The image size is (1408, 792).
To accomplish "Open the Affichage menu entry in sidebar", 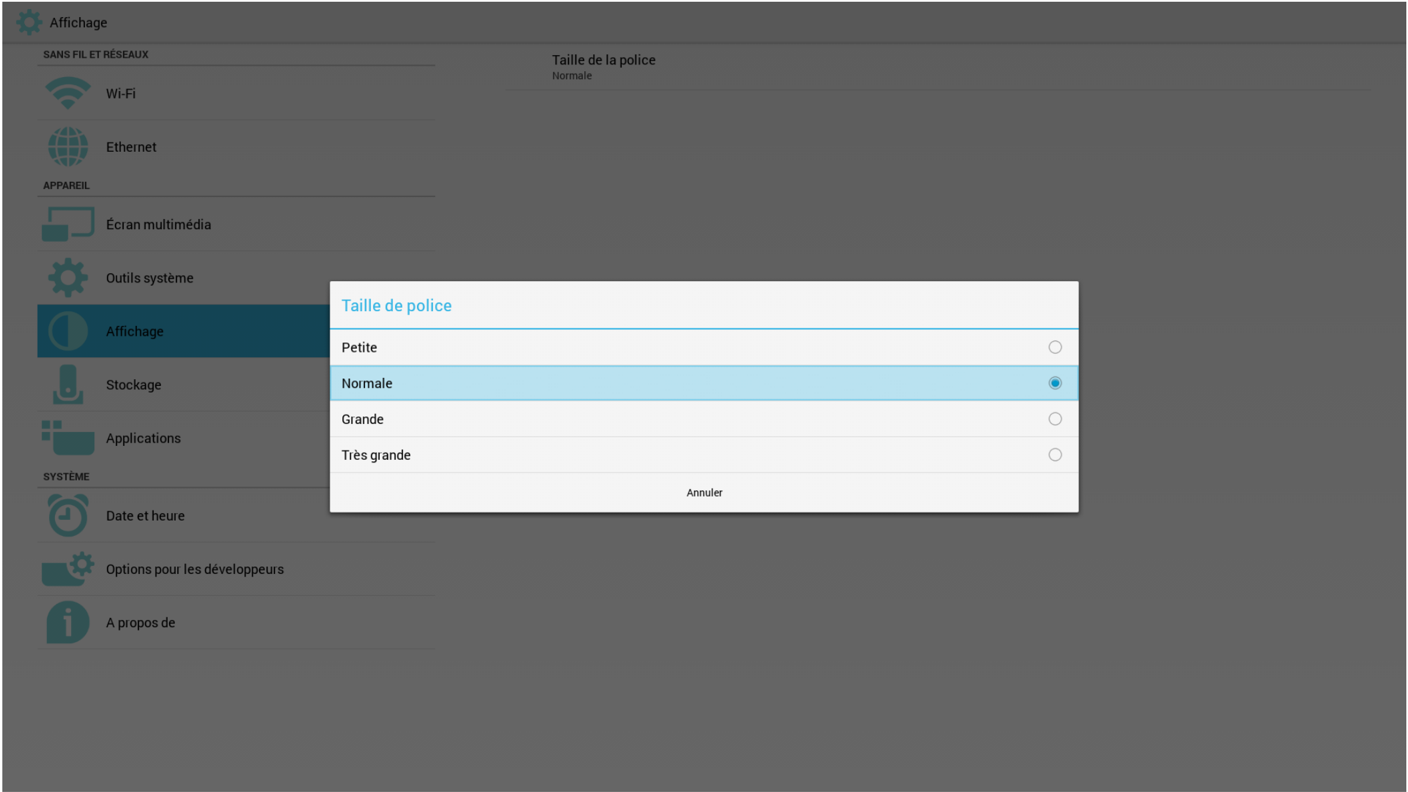I will (x=184, y=331).
